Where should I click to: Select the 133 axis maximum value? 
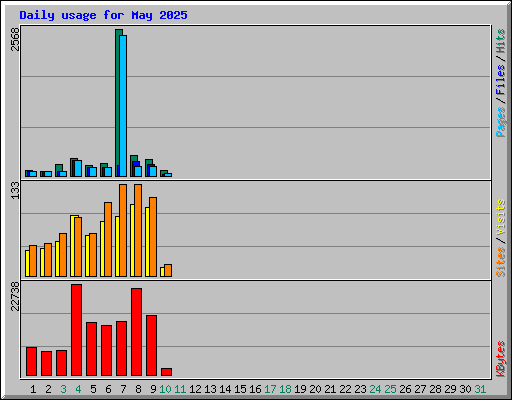15,191
